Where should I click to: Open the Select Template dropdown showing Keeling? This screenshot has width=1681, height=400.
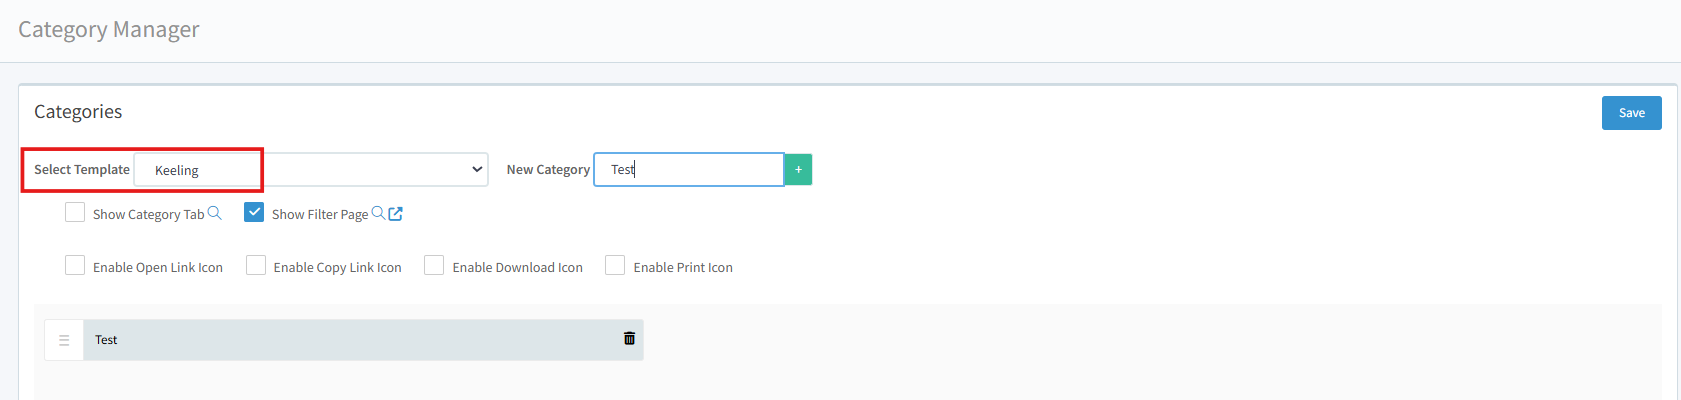[x=311, y=170]
